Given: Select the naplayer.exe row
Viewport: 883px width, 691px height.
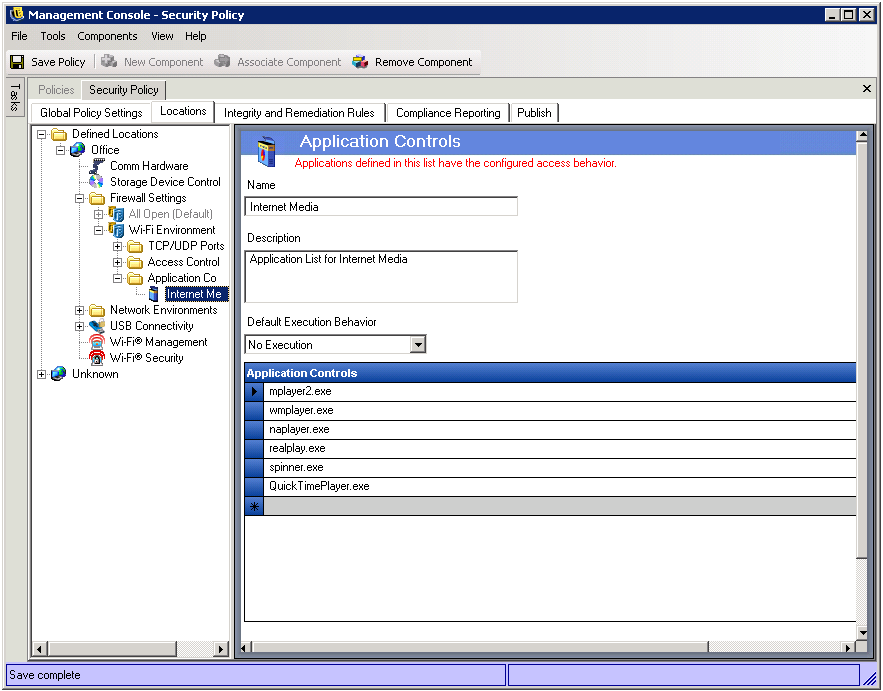Looking at the screenshot, I should [550, 430].
